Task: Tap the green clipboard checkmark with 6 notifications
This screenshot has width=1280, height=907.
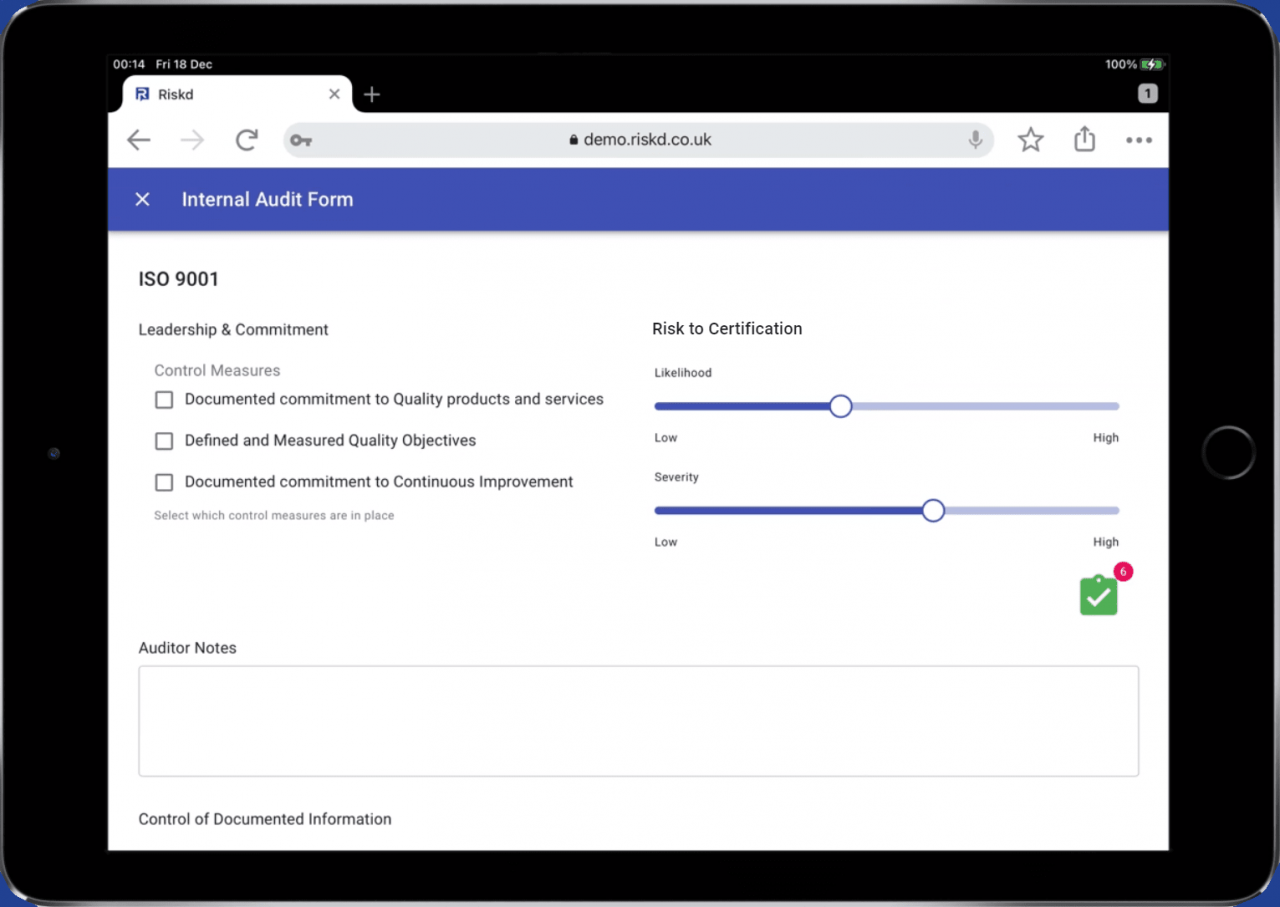Action: click(1098, 595)
